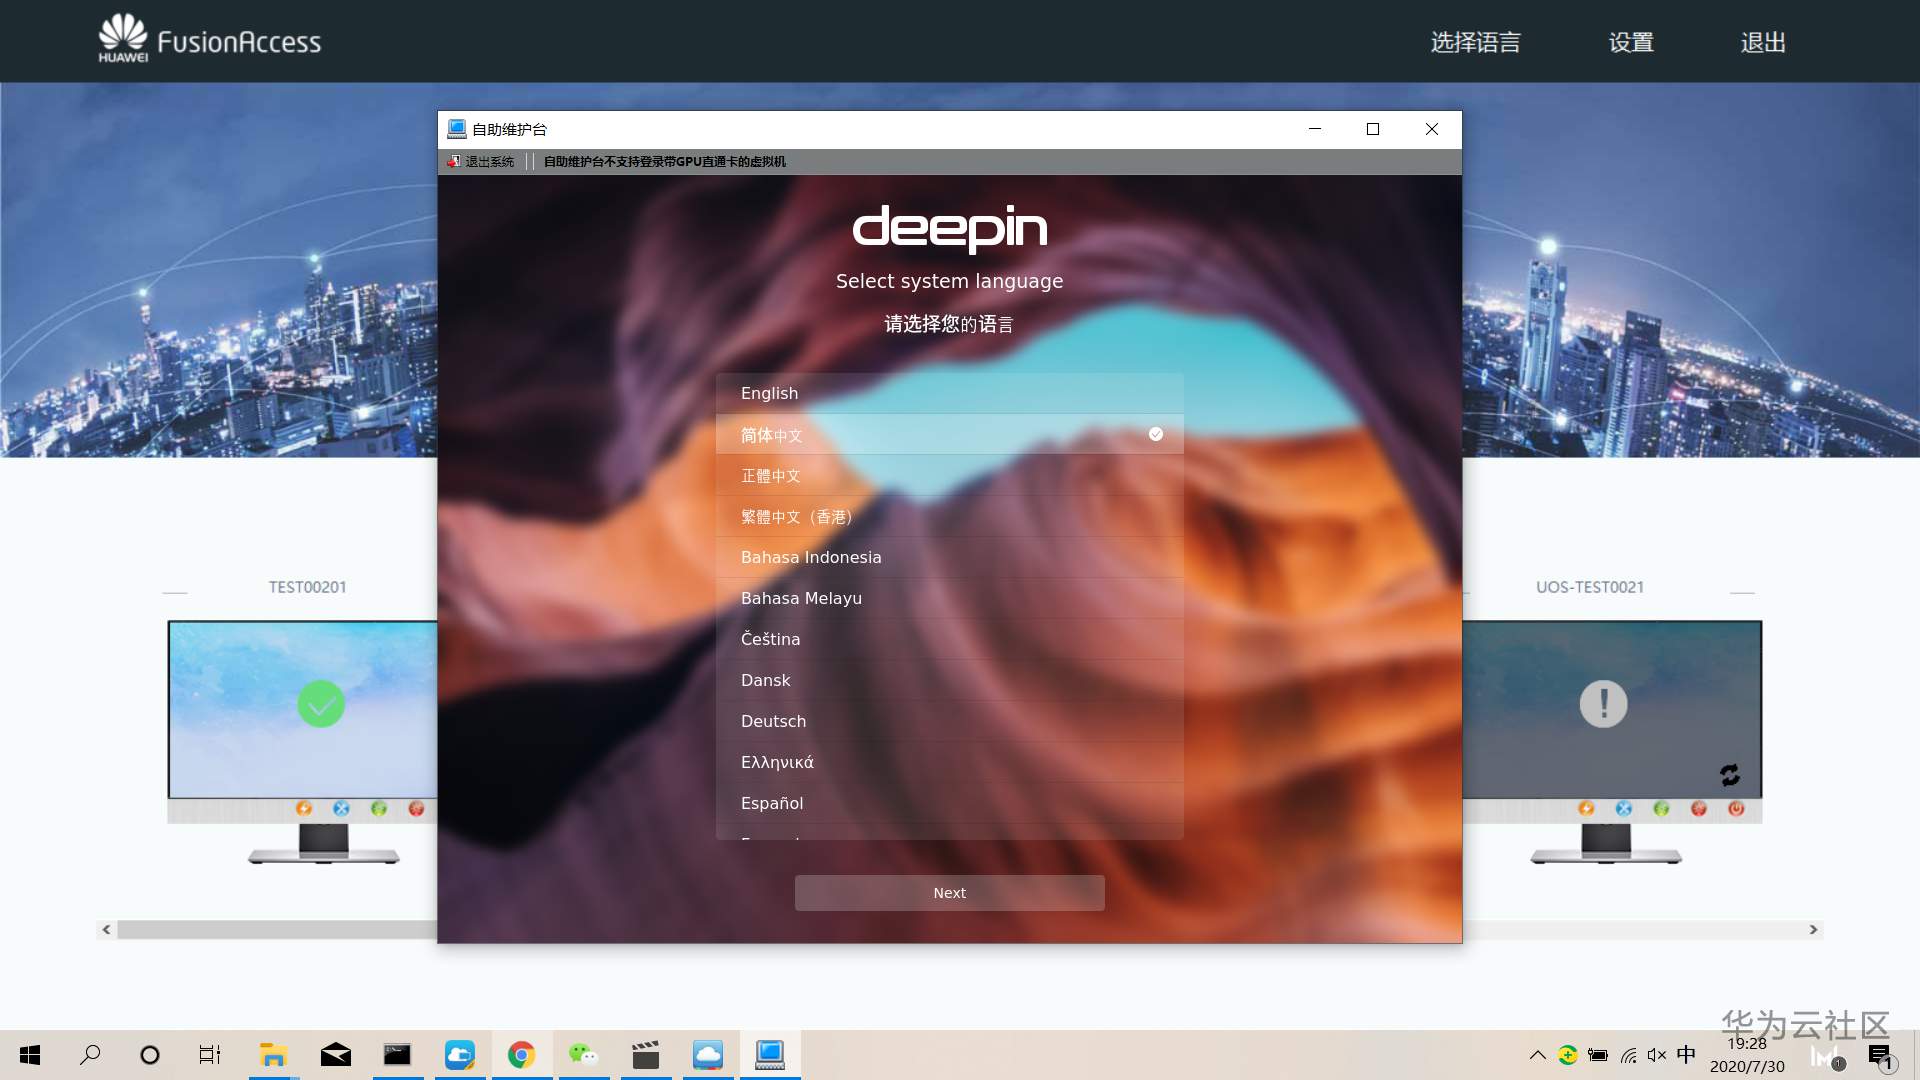
Task: Expand hidden system tray icons chevron
Action: pyautogui.click(x=1537, y=1055)
